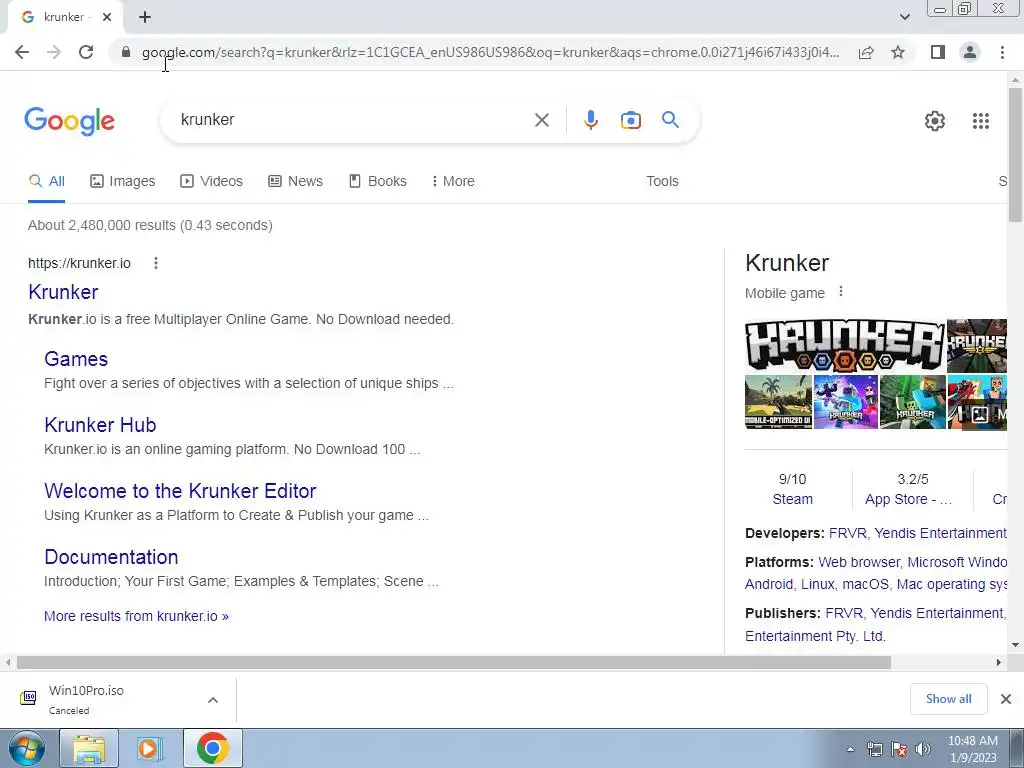Open the taskbar clock showing 10:48 AM
The image size is (1024, 768).
pos(972,749)
